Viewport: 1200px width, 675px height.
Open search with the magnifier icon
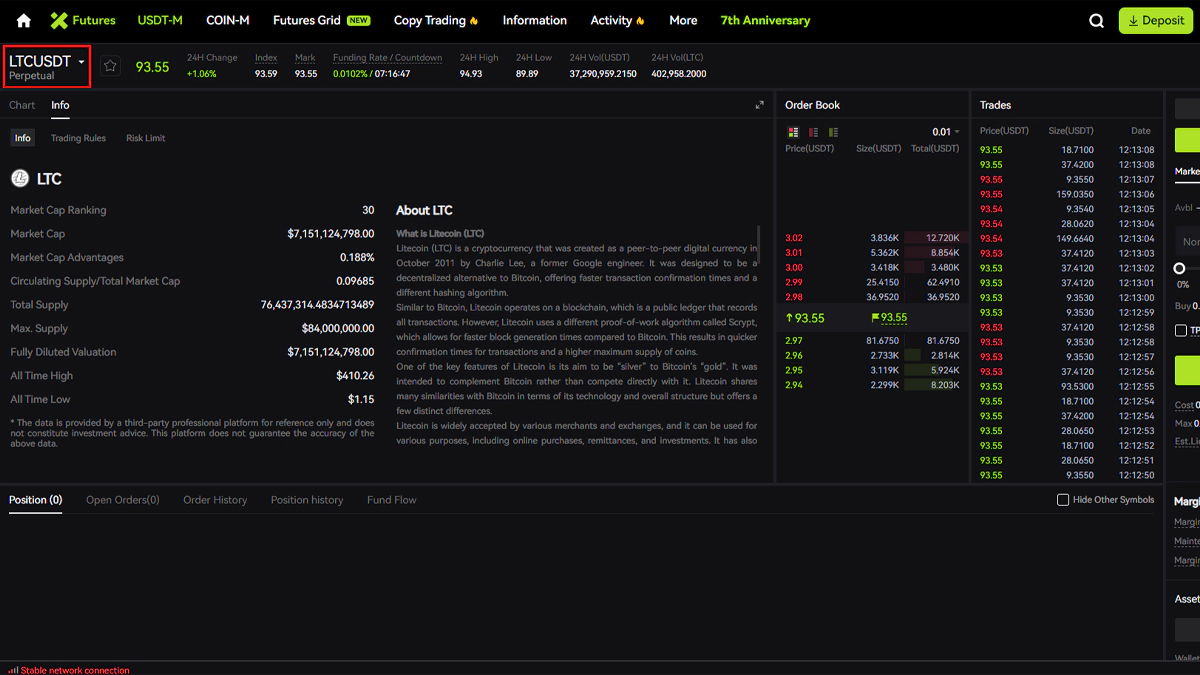tap(1097, 21)
